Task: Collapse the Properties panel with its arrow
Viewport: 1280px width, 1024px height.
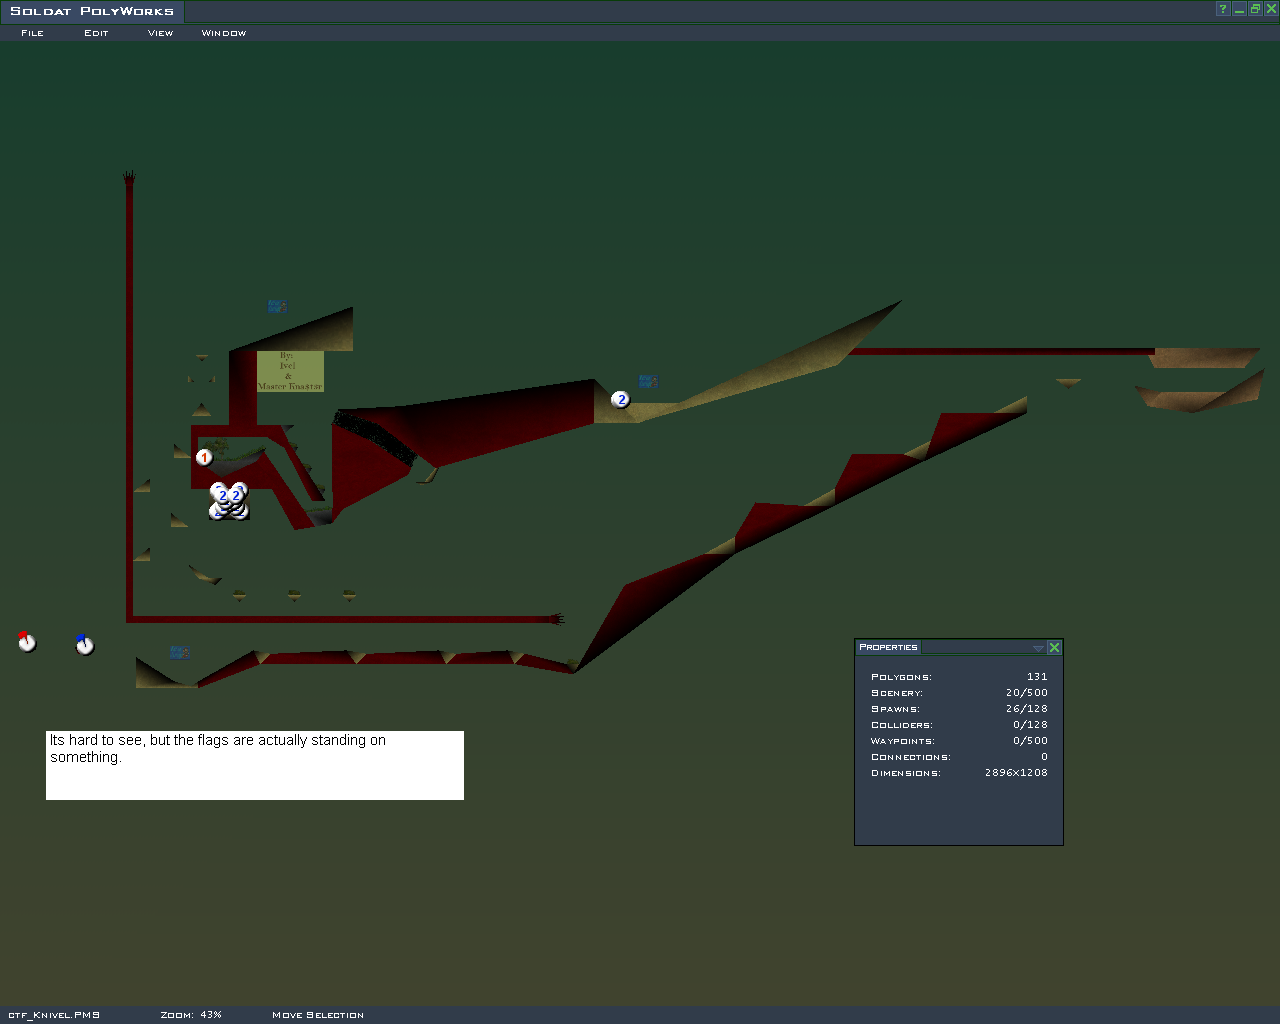Action: point(1038,648)
